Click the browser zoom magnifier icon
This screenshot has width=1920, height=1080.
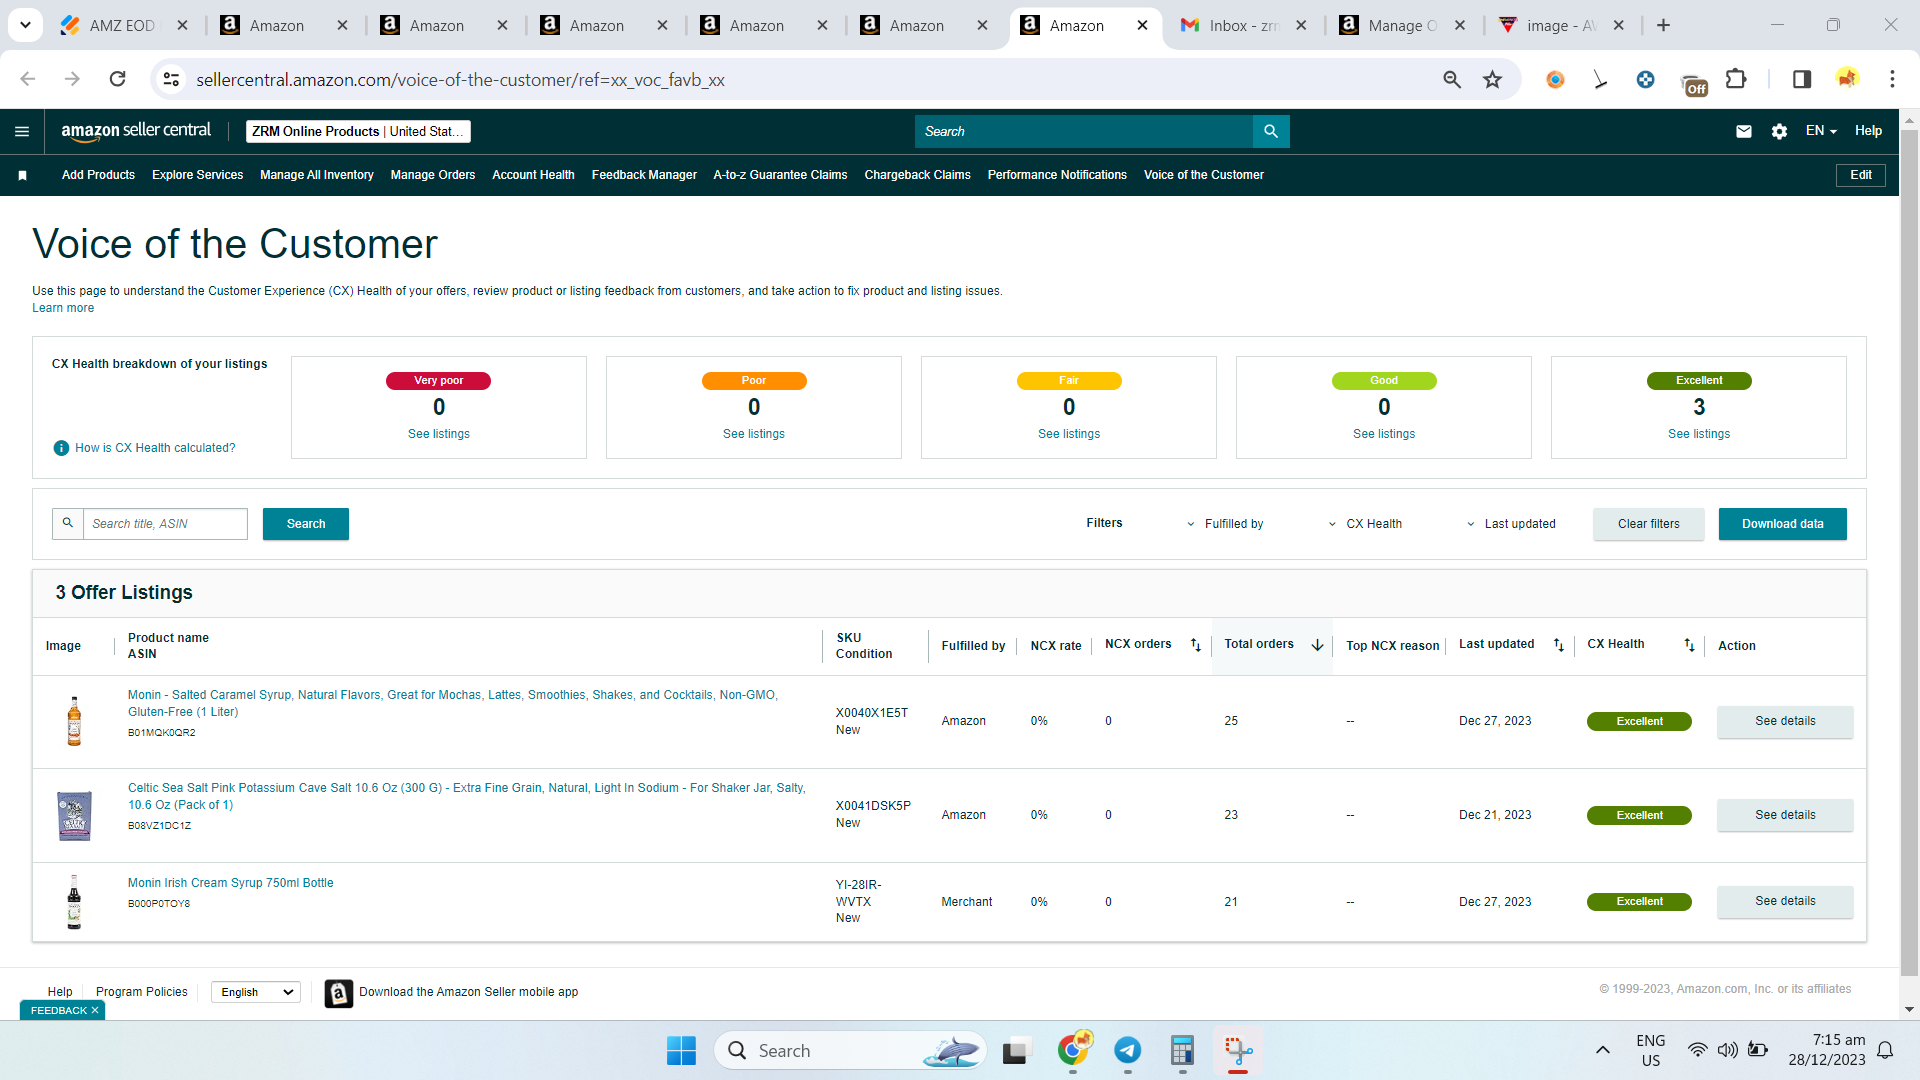click(1452, 79)
